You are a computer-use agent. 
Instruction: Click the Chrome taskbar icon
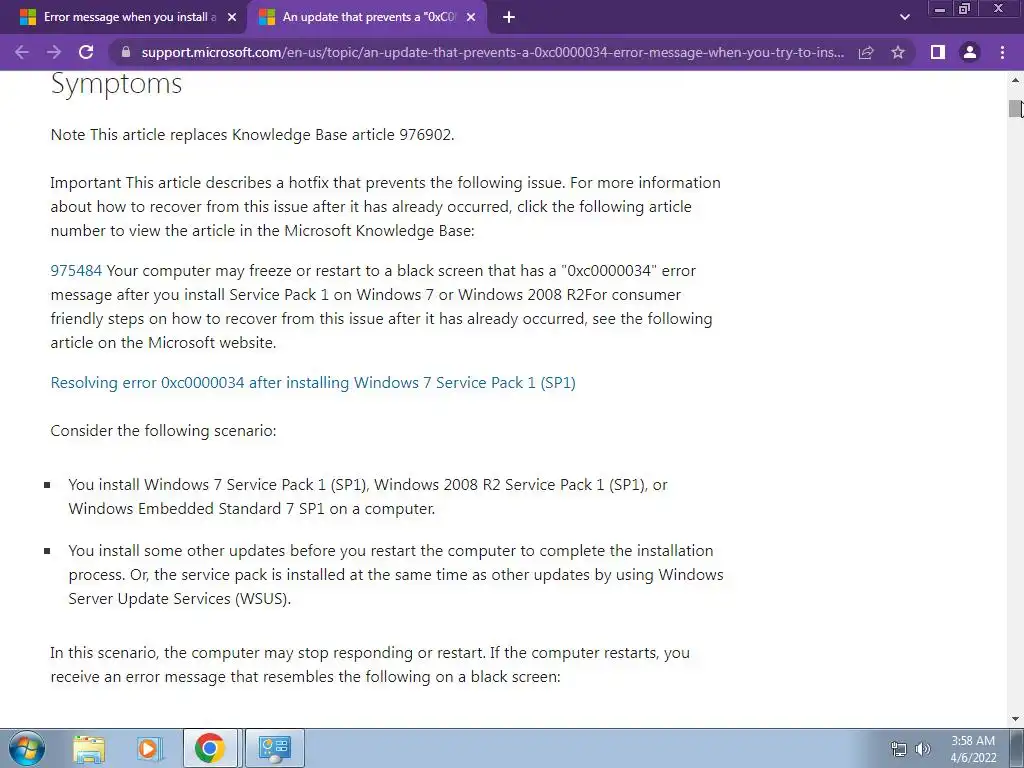(210, 748)
